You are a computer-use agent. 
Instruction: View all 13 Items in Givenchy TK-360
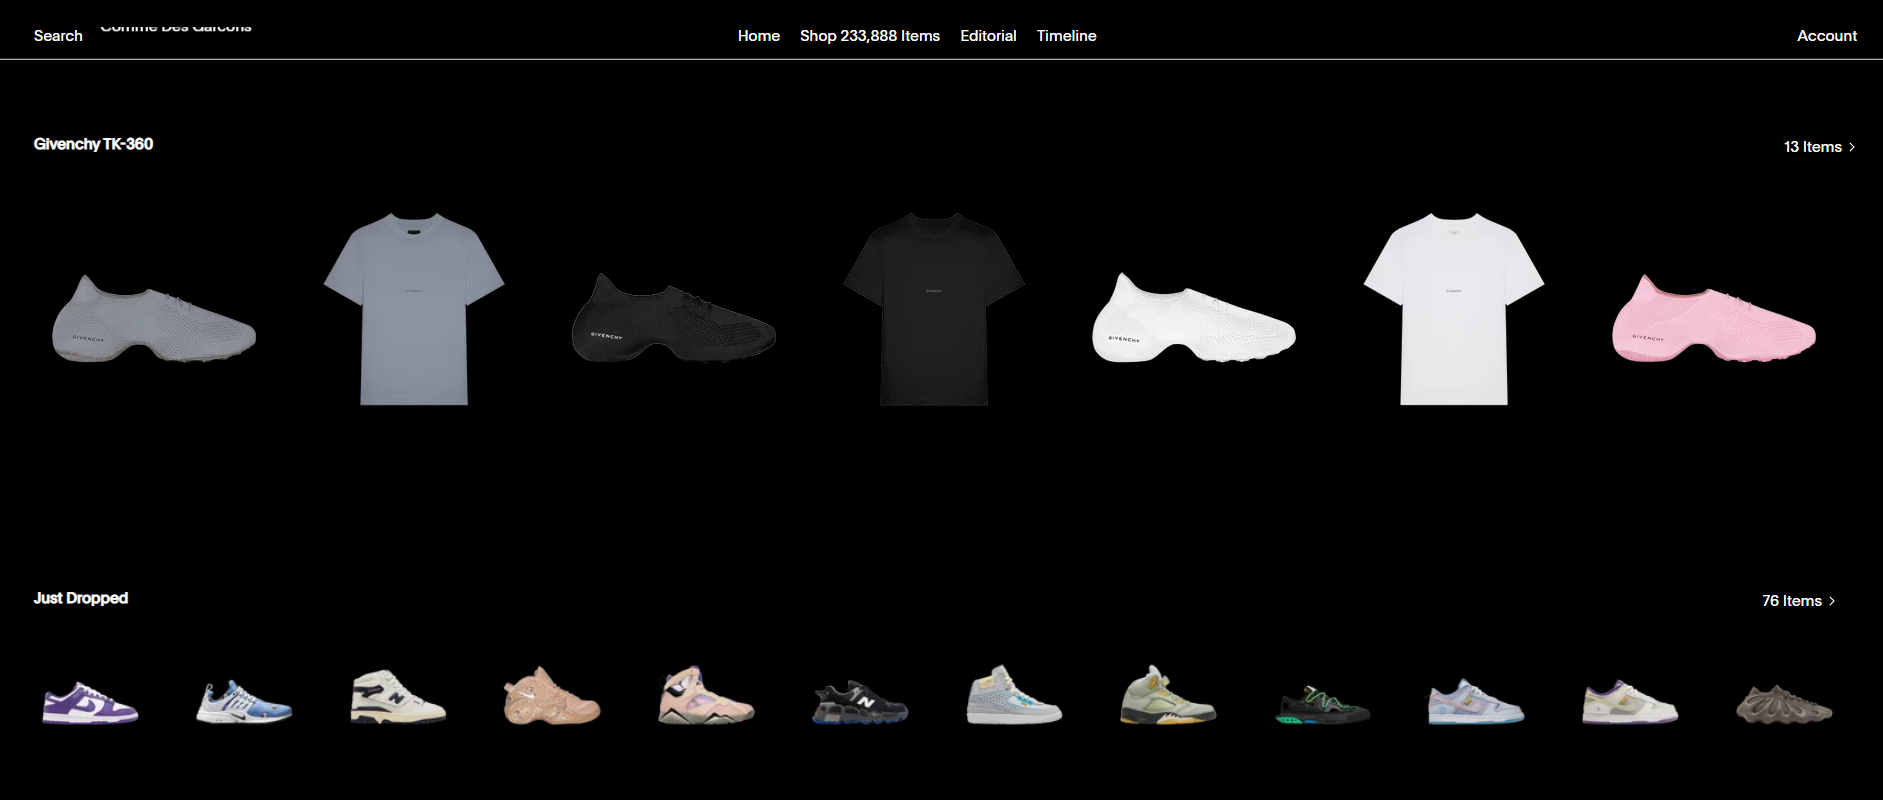(x=1820, y=147)
